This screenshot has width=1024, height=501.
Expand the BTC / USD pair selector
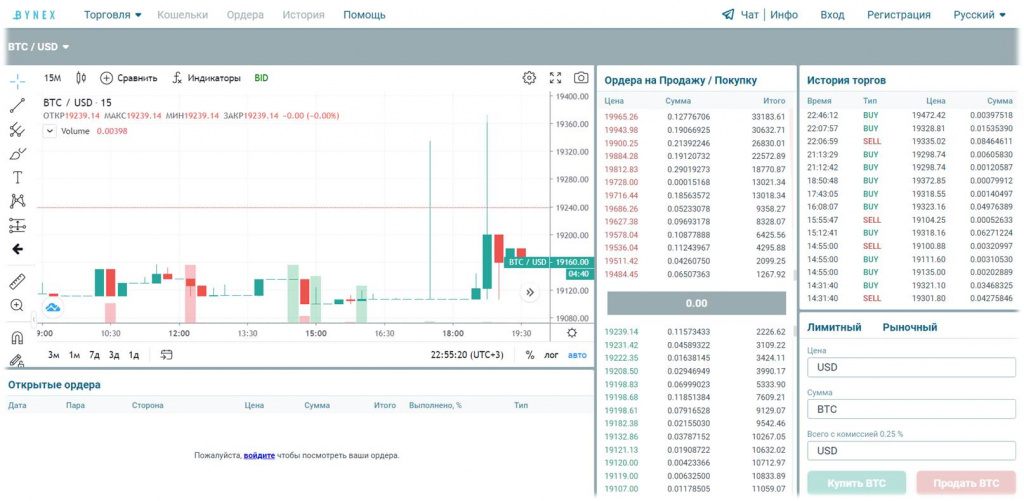click(39, 47)
